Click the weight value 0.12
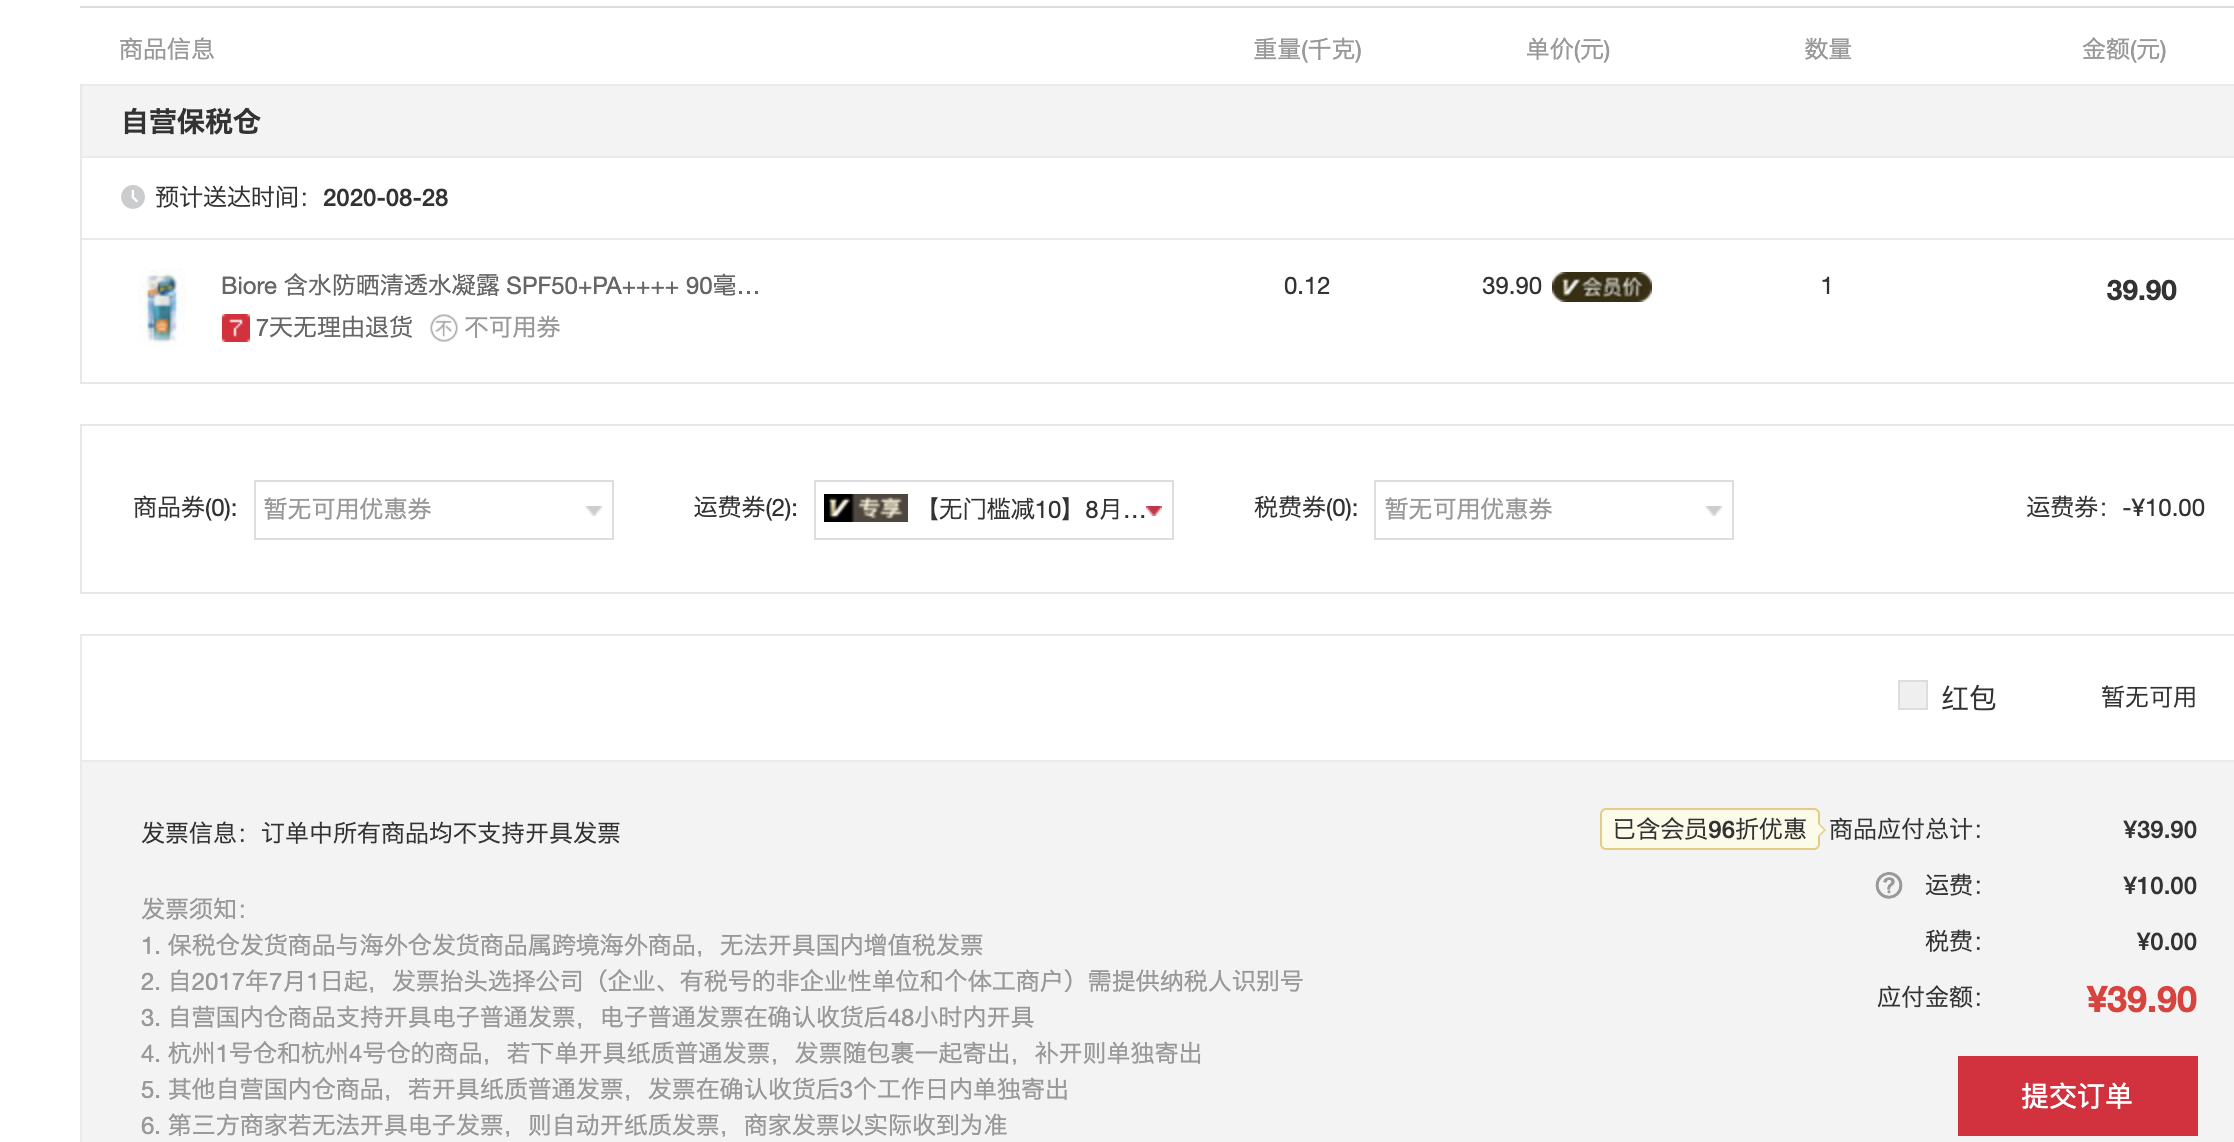2234x1142 pixels. [1306, 286]
